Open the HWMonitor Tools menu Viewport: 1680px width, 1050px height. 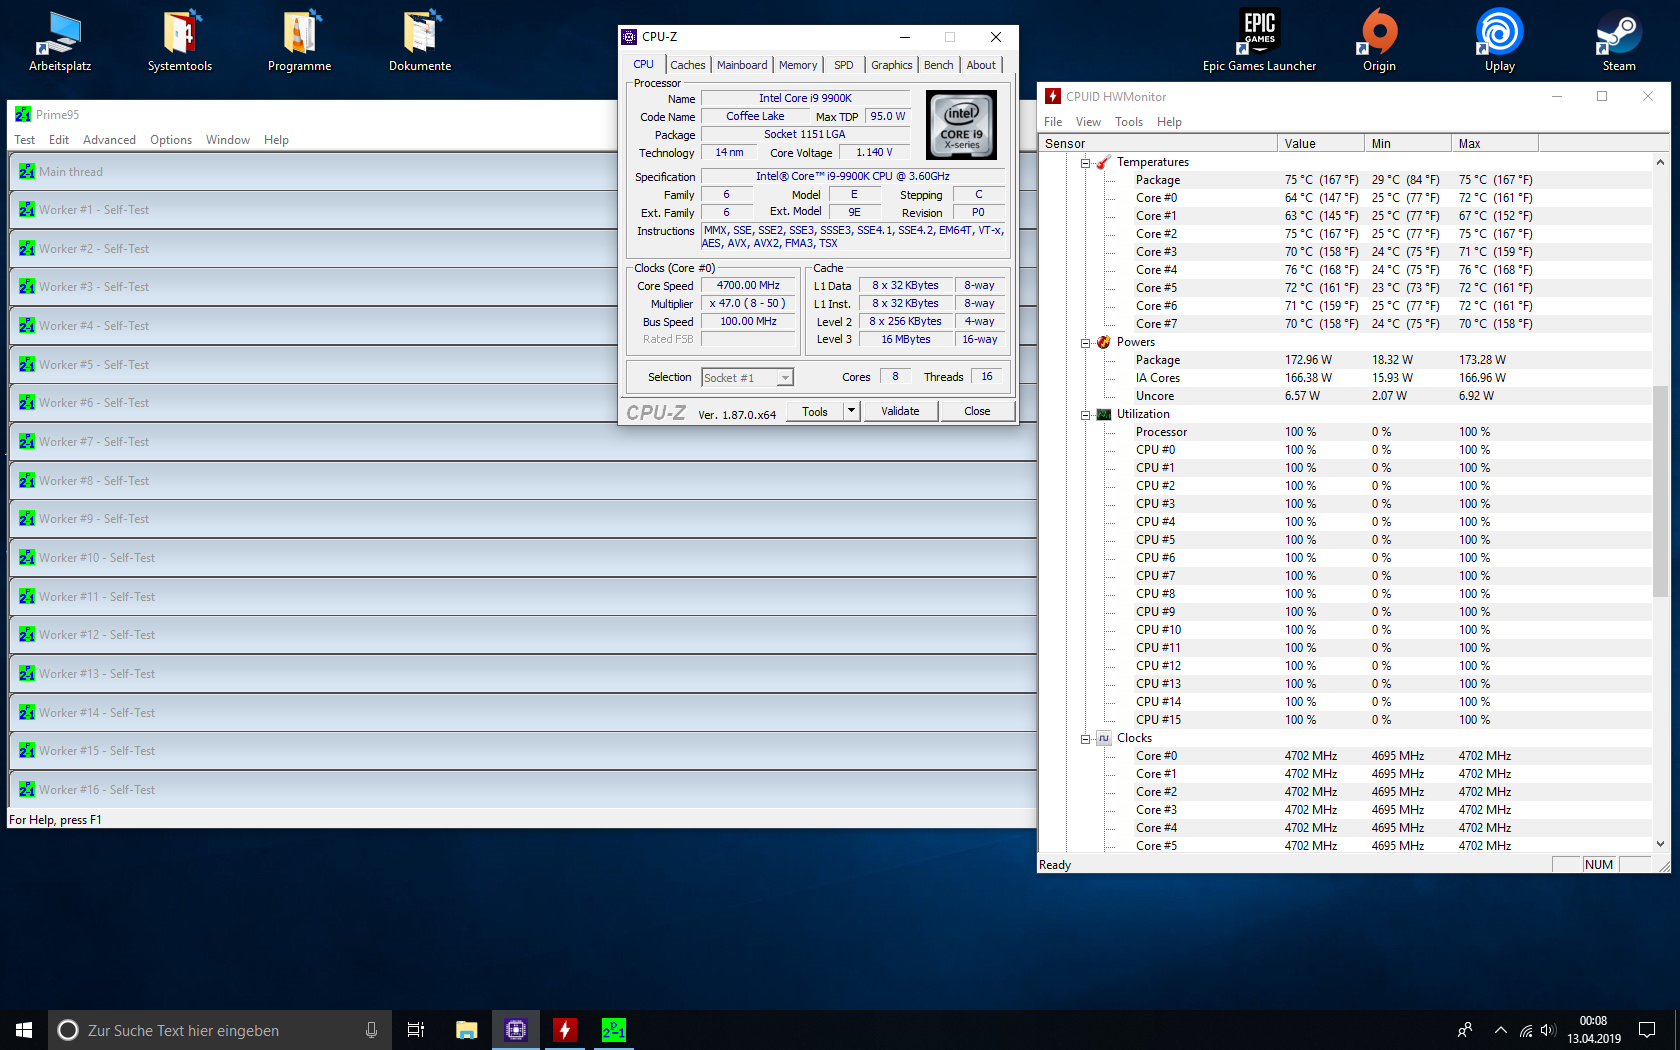[x=1129, y=122]
